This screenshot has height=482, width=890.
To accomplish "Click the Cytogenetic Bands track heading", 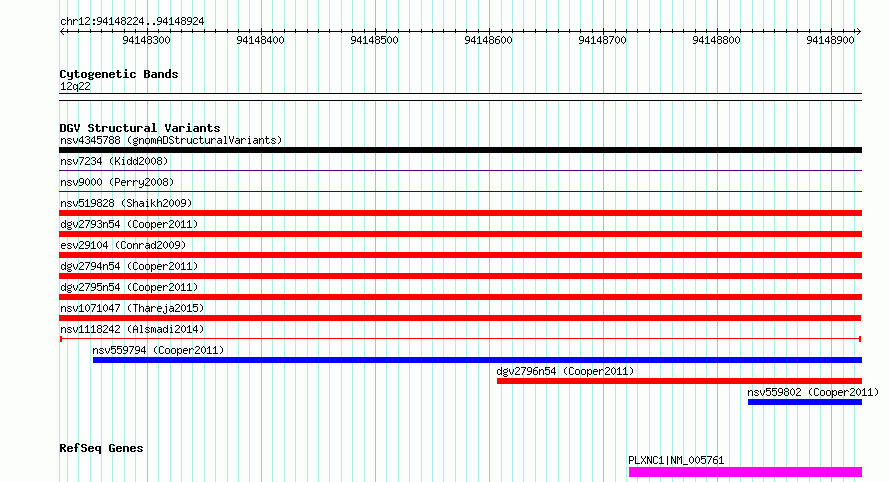I will click(119, 74).
